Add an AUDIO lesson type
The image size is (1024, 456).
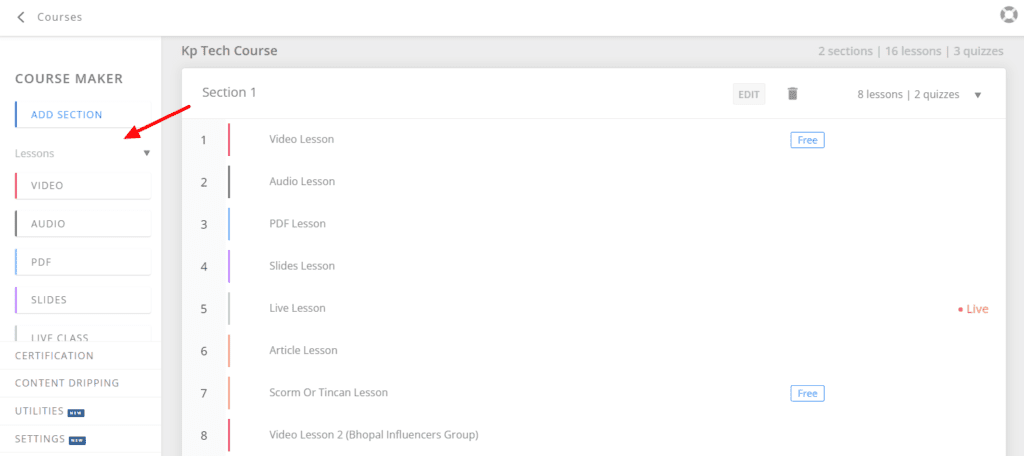(x=83, y=224)
